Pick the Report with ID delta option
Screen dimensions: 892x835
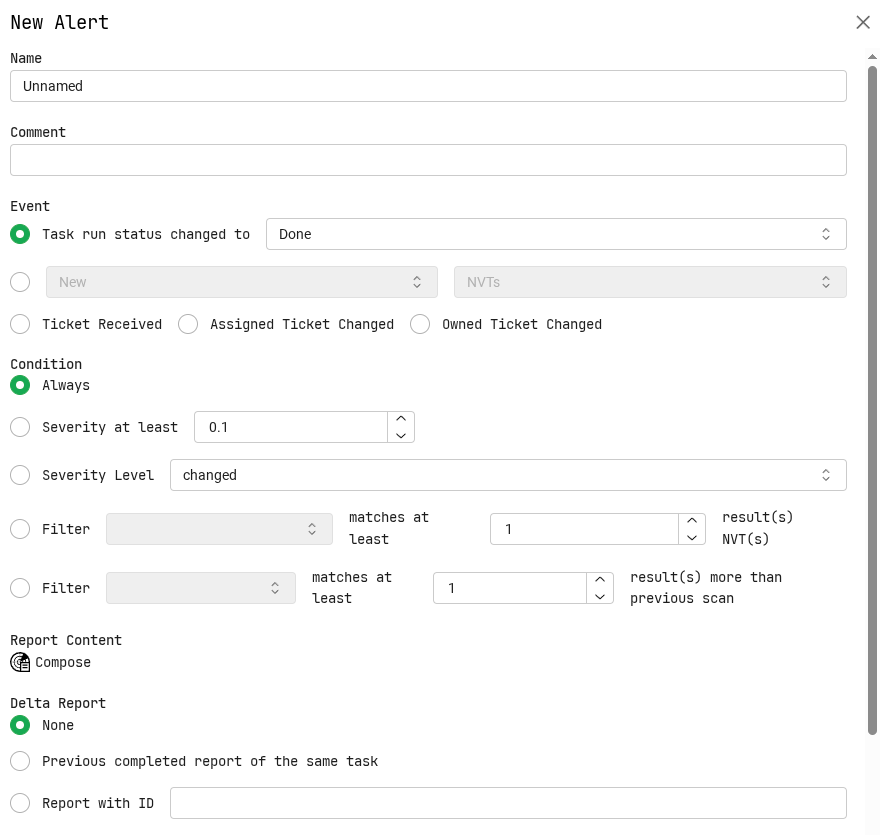tap(20, 803)
